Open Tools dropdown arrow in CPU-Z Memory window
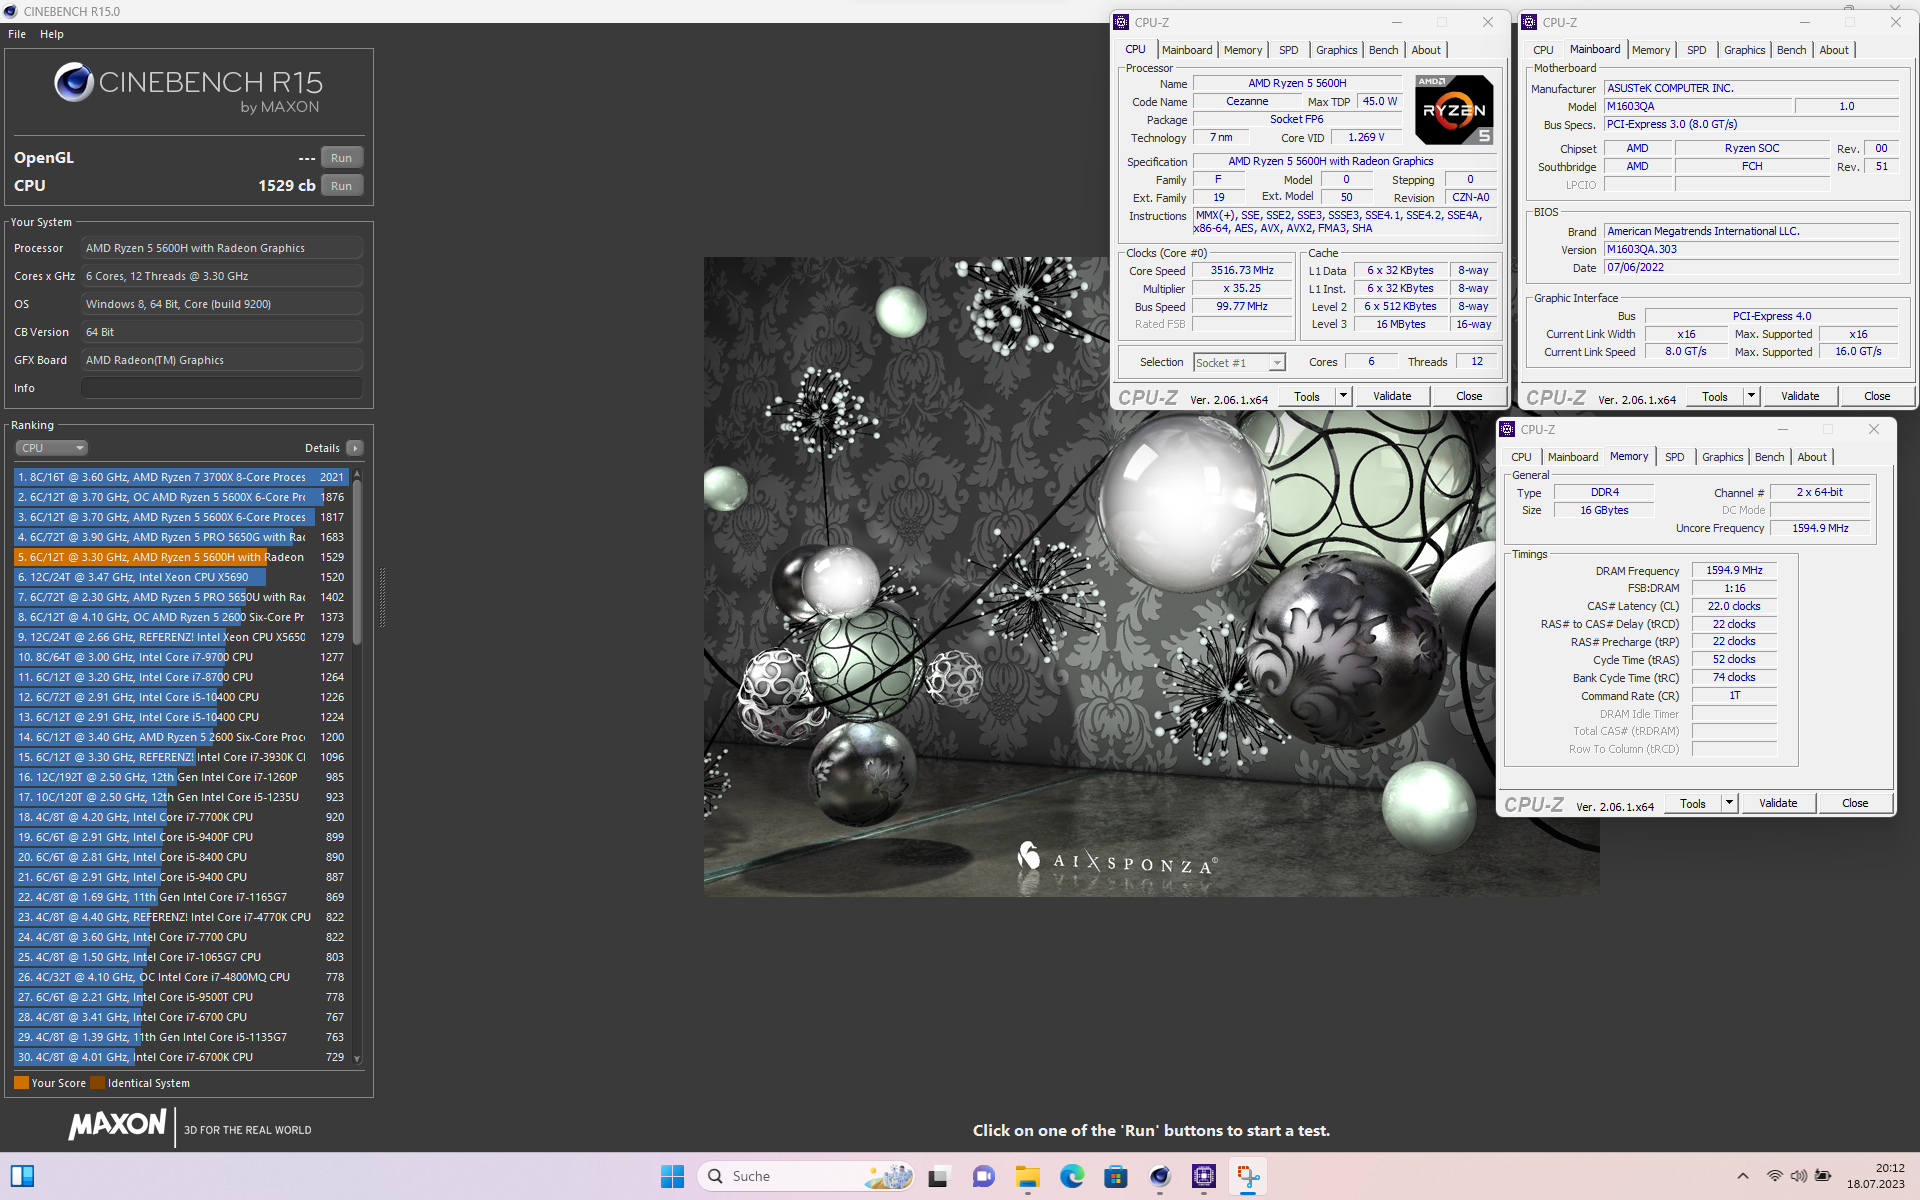Image resolution: width=1920 pixels, height=1200 pixels. [1729, 803]
